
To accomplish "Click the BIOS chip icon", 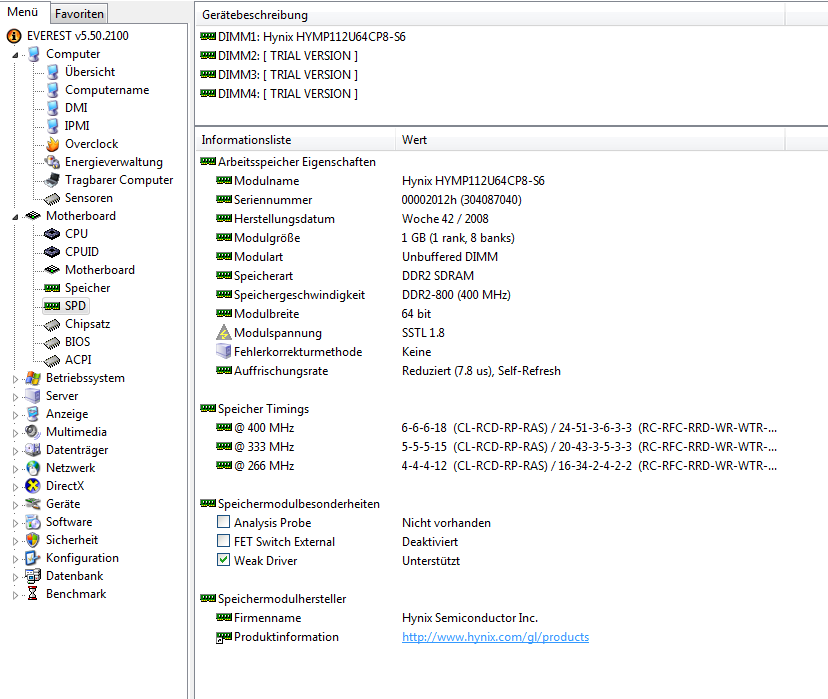I will click(52, 343).
